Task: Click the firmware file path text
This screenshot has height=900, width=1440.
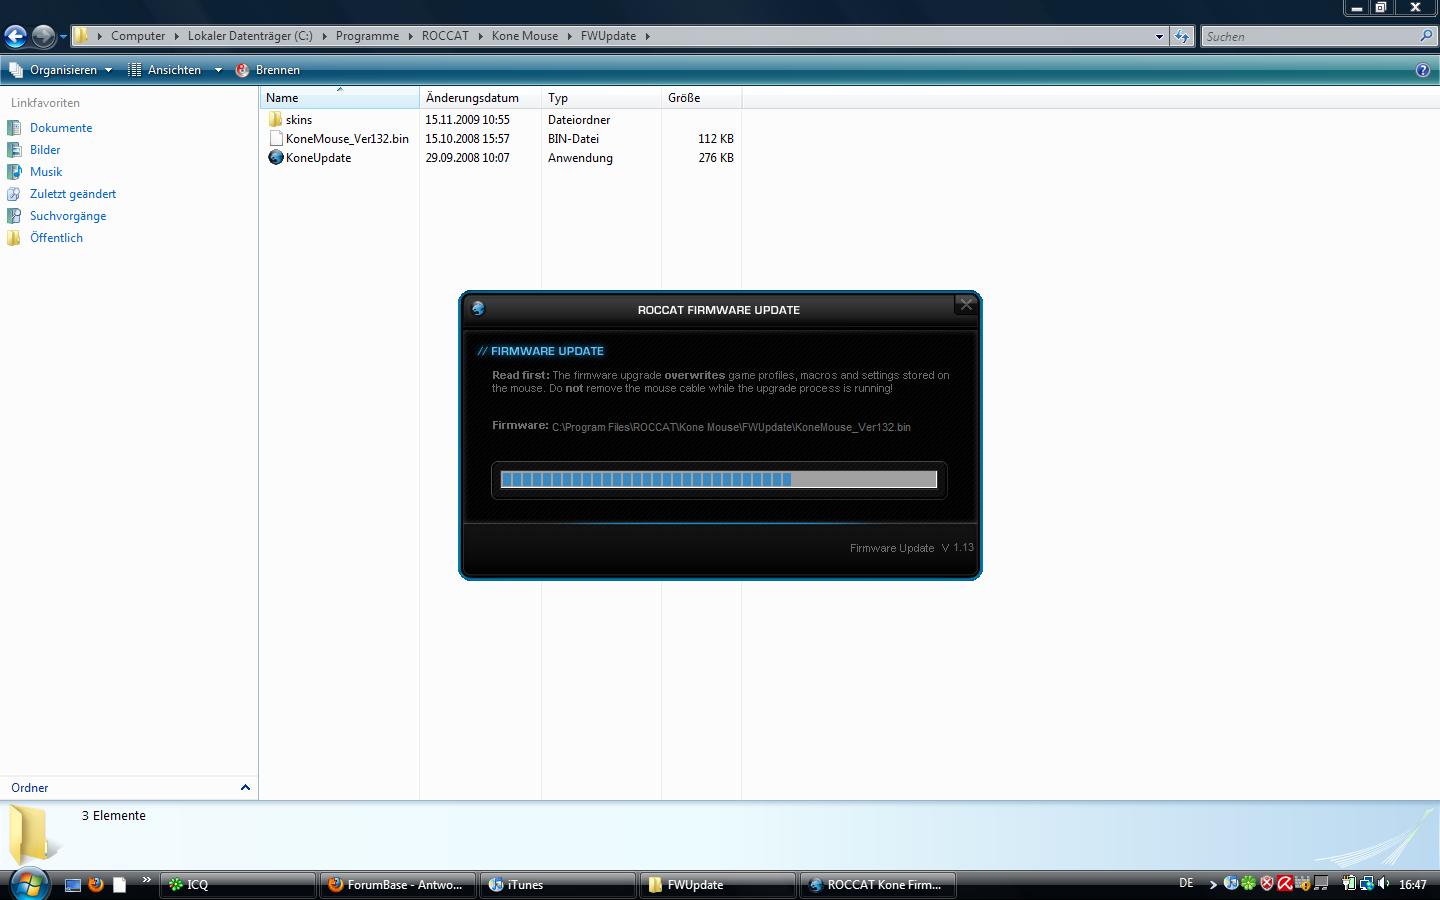Action: [731, 427]
